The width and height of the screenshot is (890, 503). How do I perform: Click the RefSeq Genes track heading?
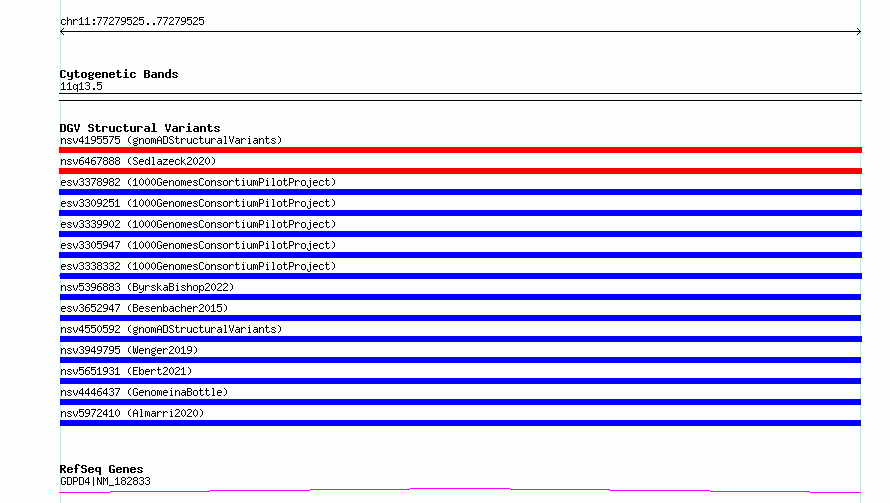point(101,469)
